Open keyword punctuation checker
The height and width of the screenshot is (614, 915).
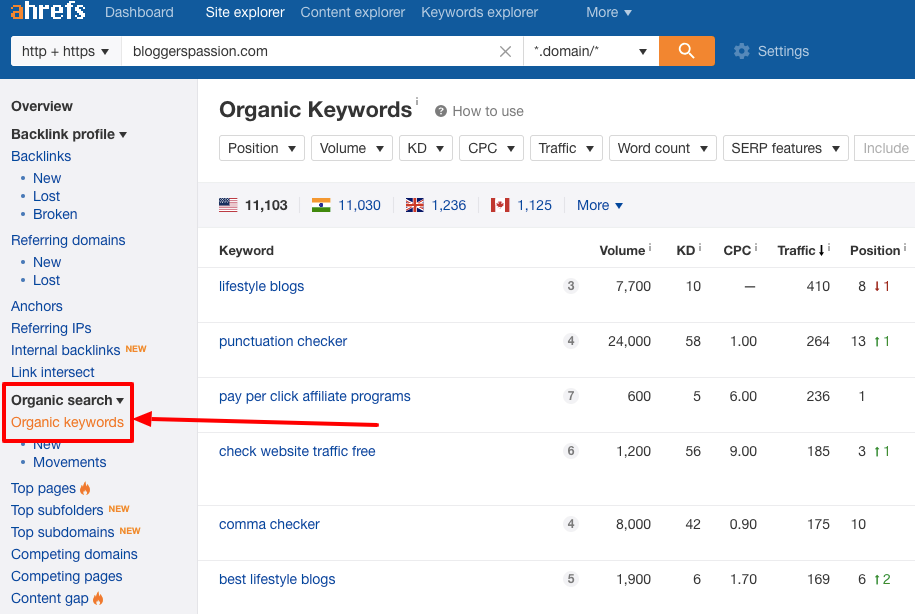pyautogui.click(x=283, y=341)
